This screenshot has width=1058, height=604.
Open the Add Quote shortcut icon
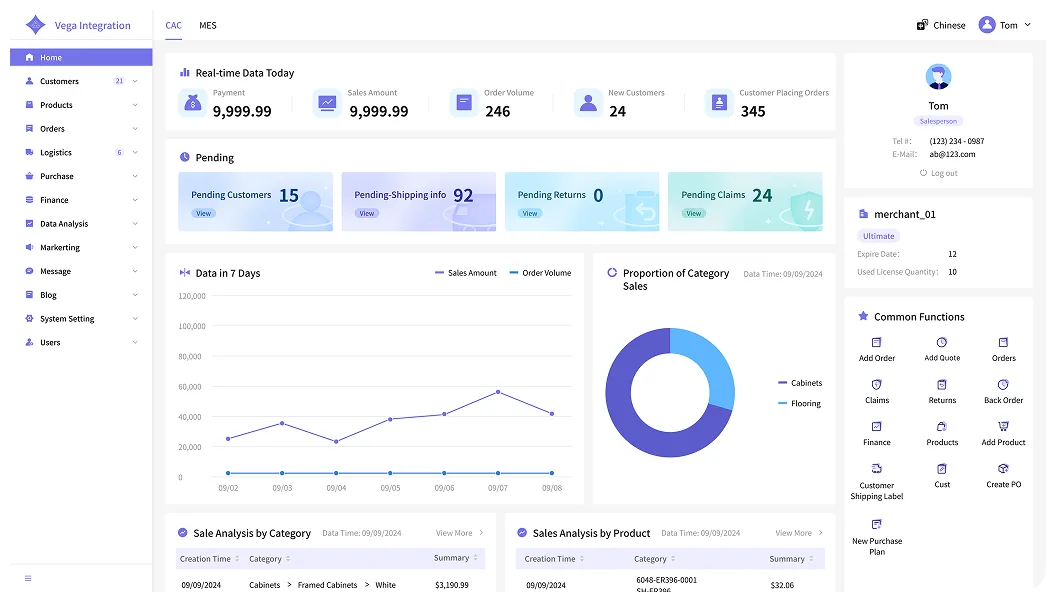click(x=941, y=342)
